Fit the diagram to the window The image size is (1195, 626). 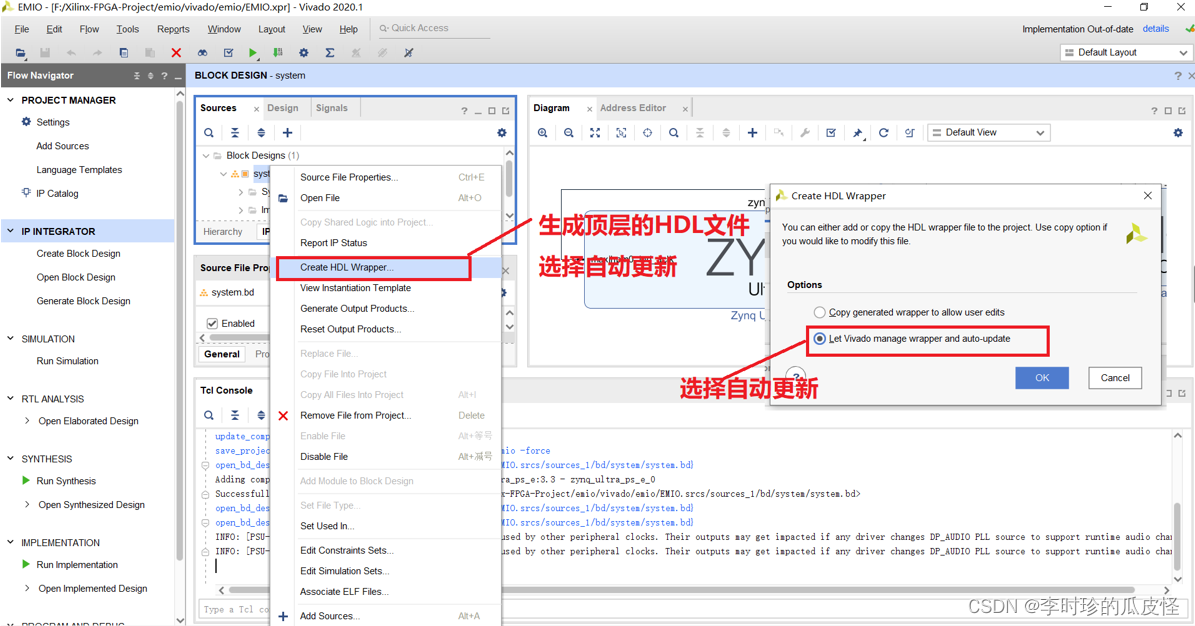[x=595, y=133]
